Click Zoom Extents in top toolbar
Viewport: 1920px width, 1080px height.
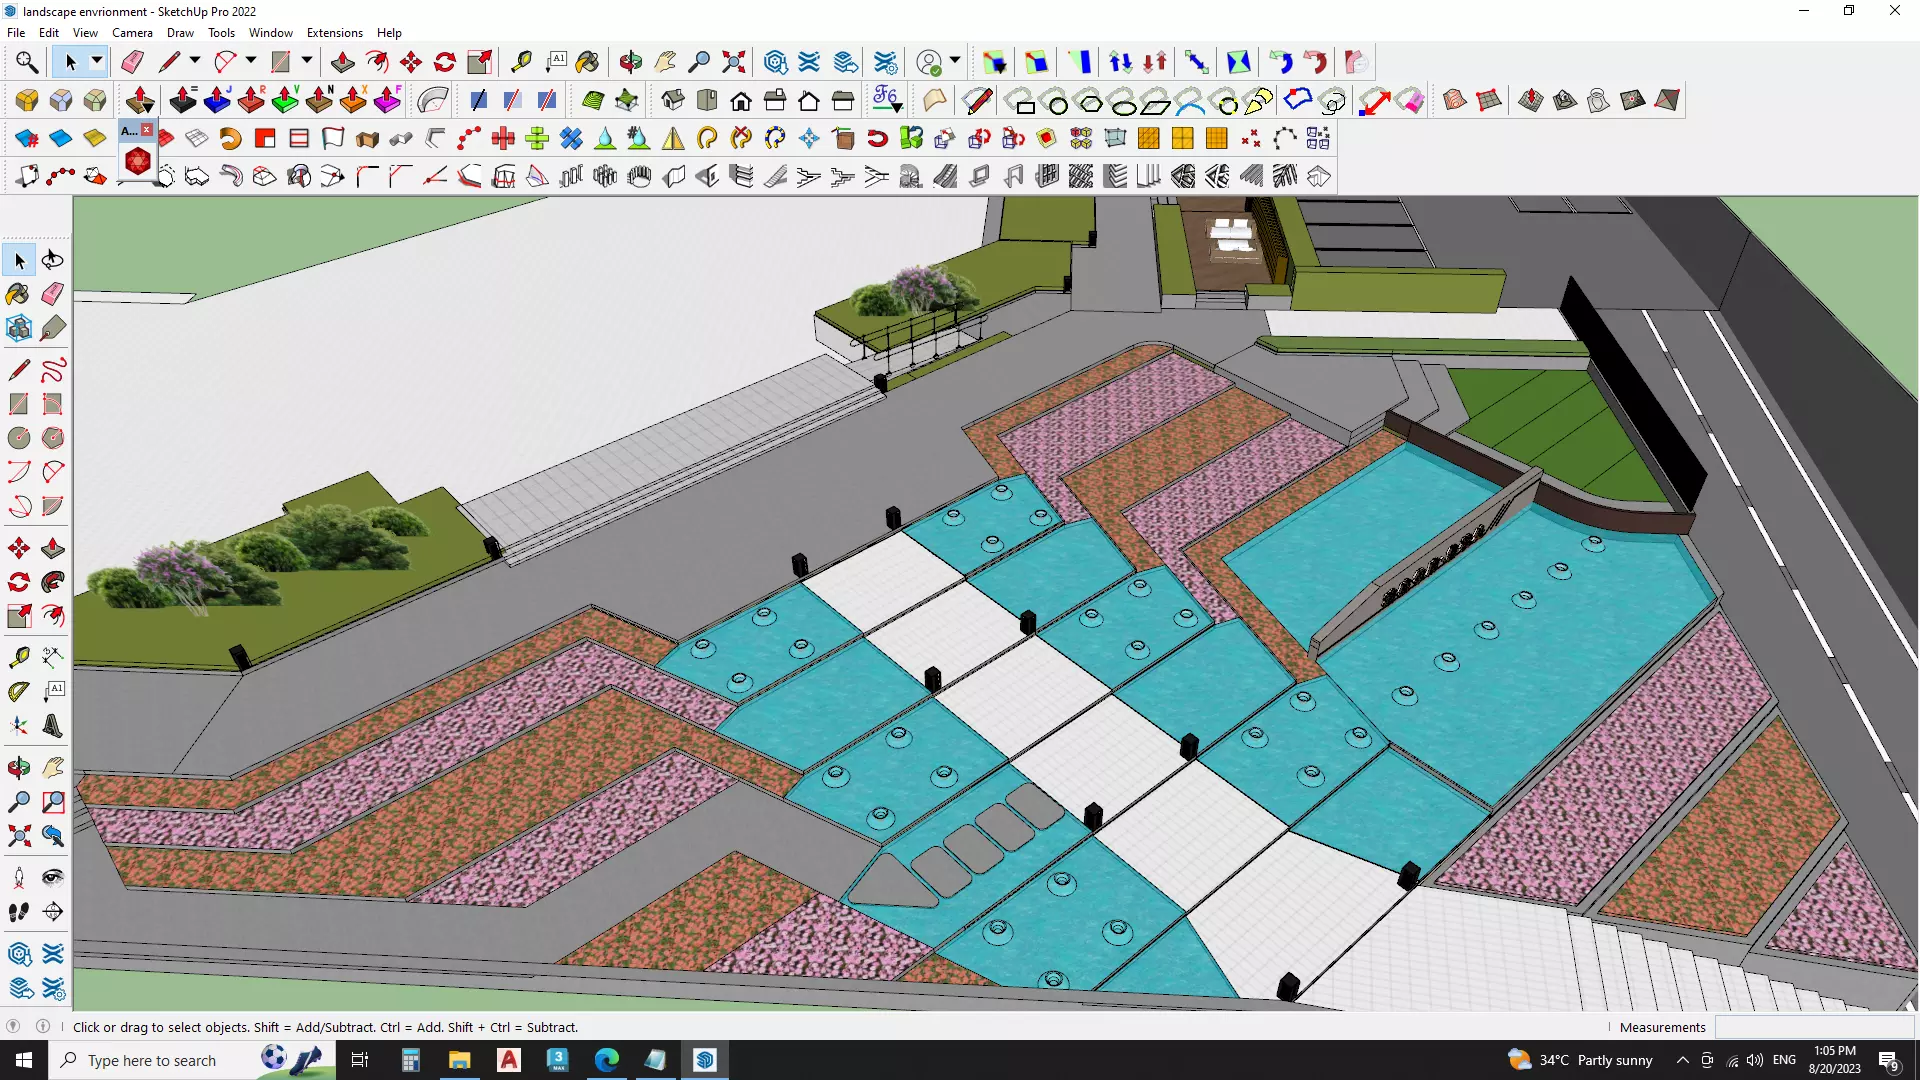734,62
